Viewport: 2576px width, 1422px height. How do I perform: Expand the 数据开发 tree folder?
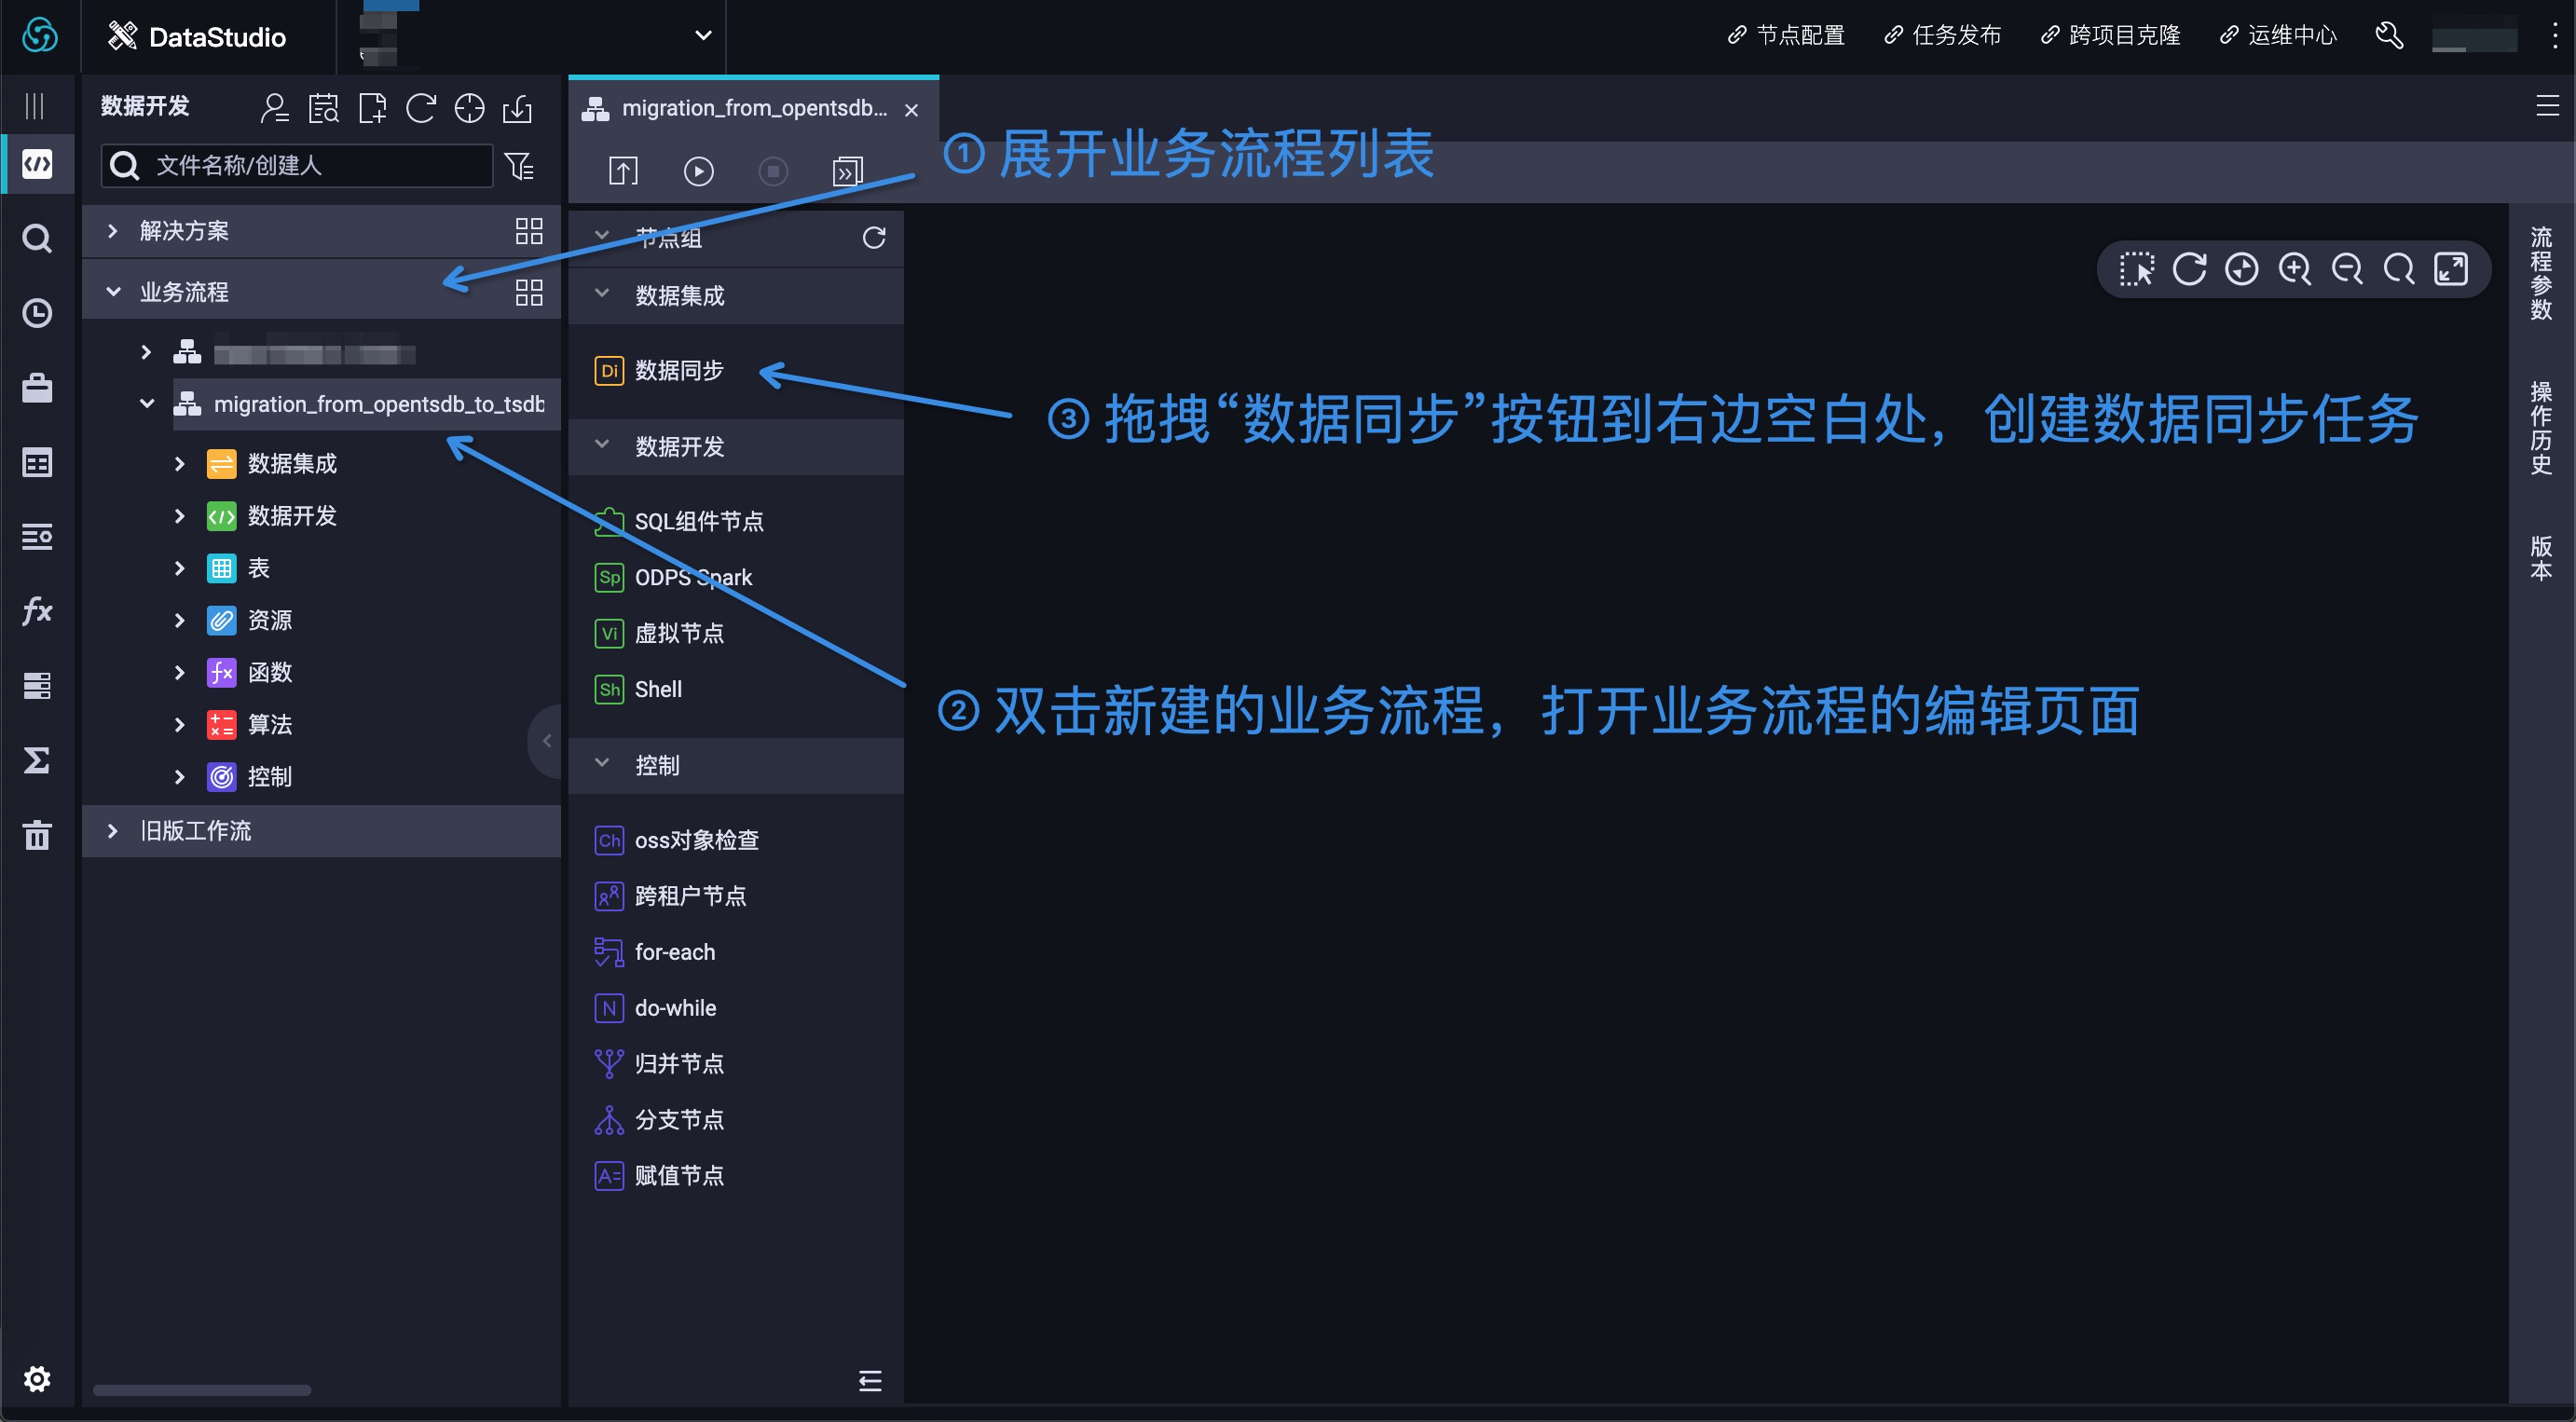click(180, 516)
